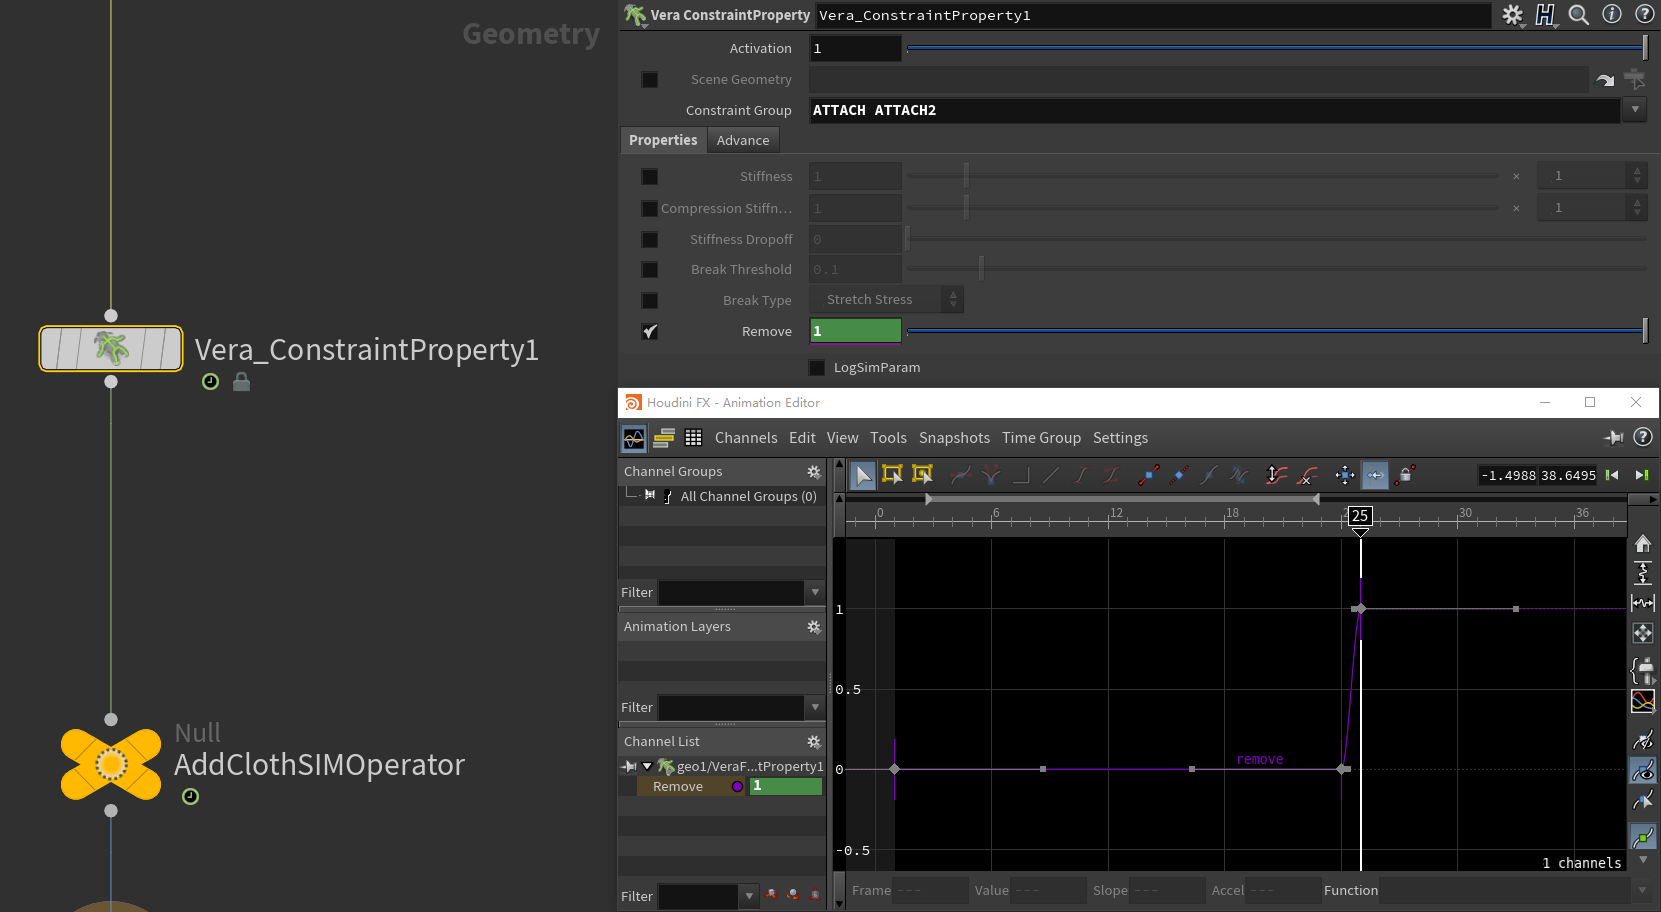Switch to the table spreadsheet view icon
The image size is (1661, 912).
click(693, 438)
